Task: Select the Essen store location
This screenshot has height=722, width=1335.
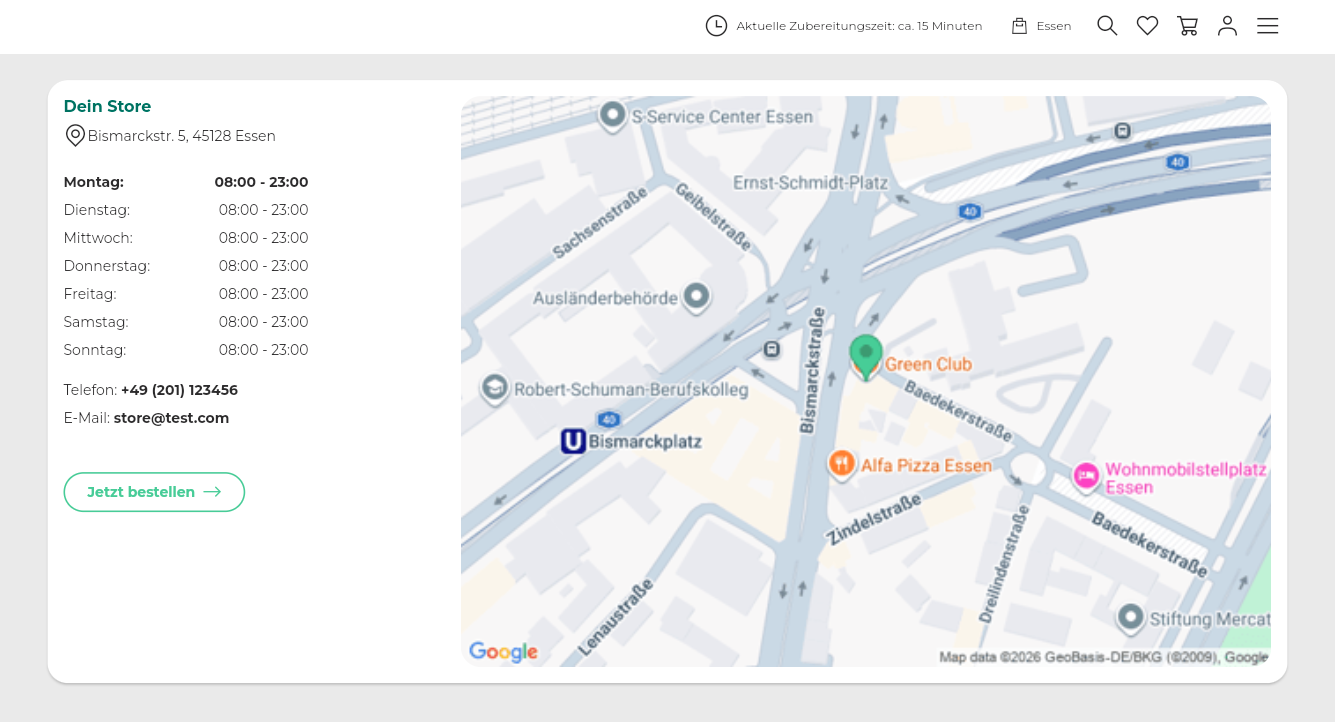Action: (x=1041, y=26)
